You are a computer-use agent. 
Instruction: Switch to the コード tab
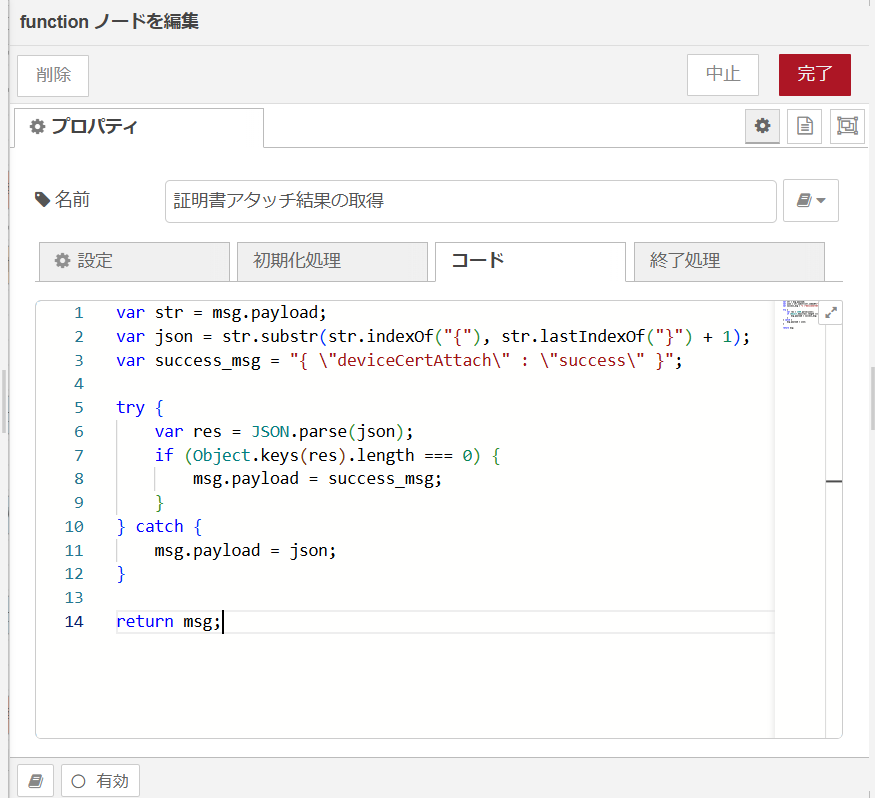click(x=530, y=261)
